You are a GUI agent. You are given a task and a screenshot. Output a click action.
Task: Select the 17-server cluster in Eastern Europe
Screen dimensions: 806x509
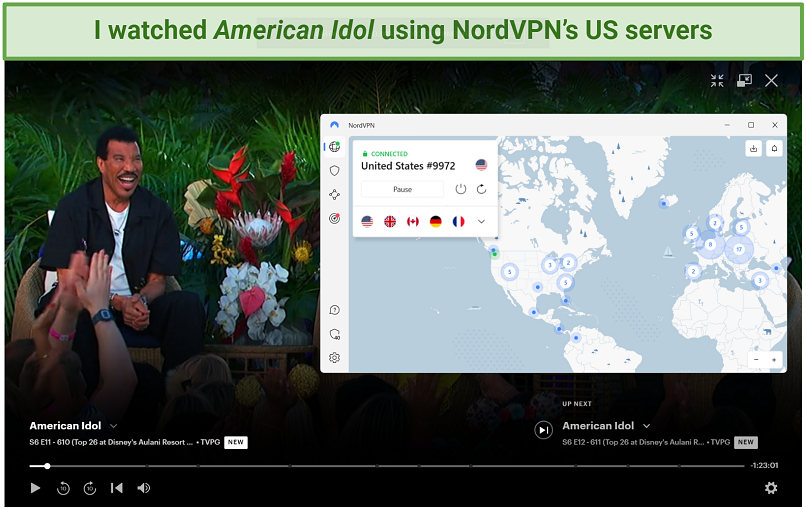coord(739,249)
